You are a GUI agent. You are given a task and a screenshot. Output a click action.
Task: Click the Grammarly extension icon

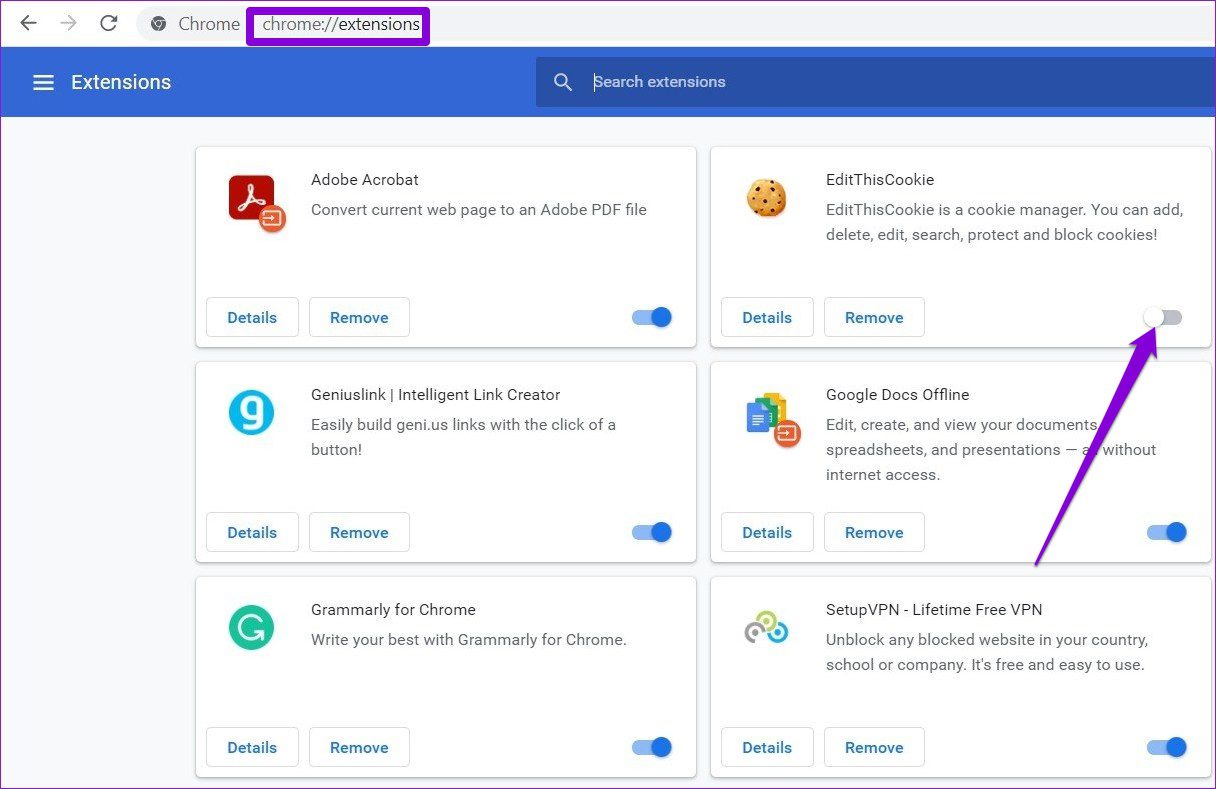tap(251, 627)
